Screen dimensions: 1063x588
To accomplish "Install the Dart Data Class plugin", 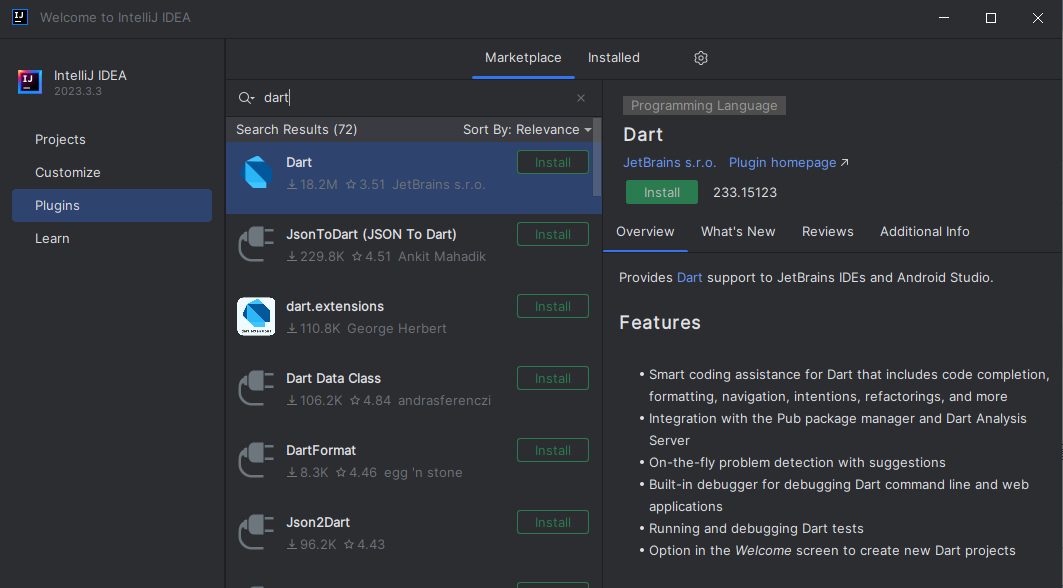I will click(553, 378).
